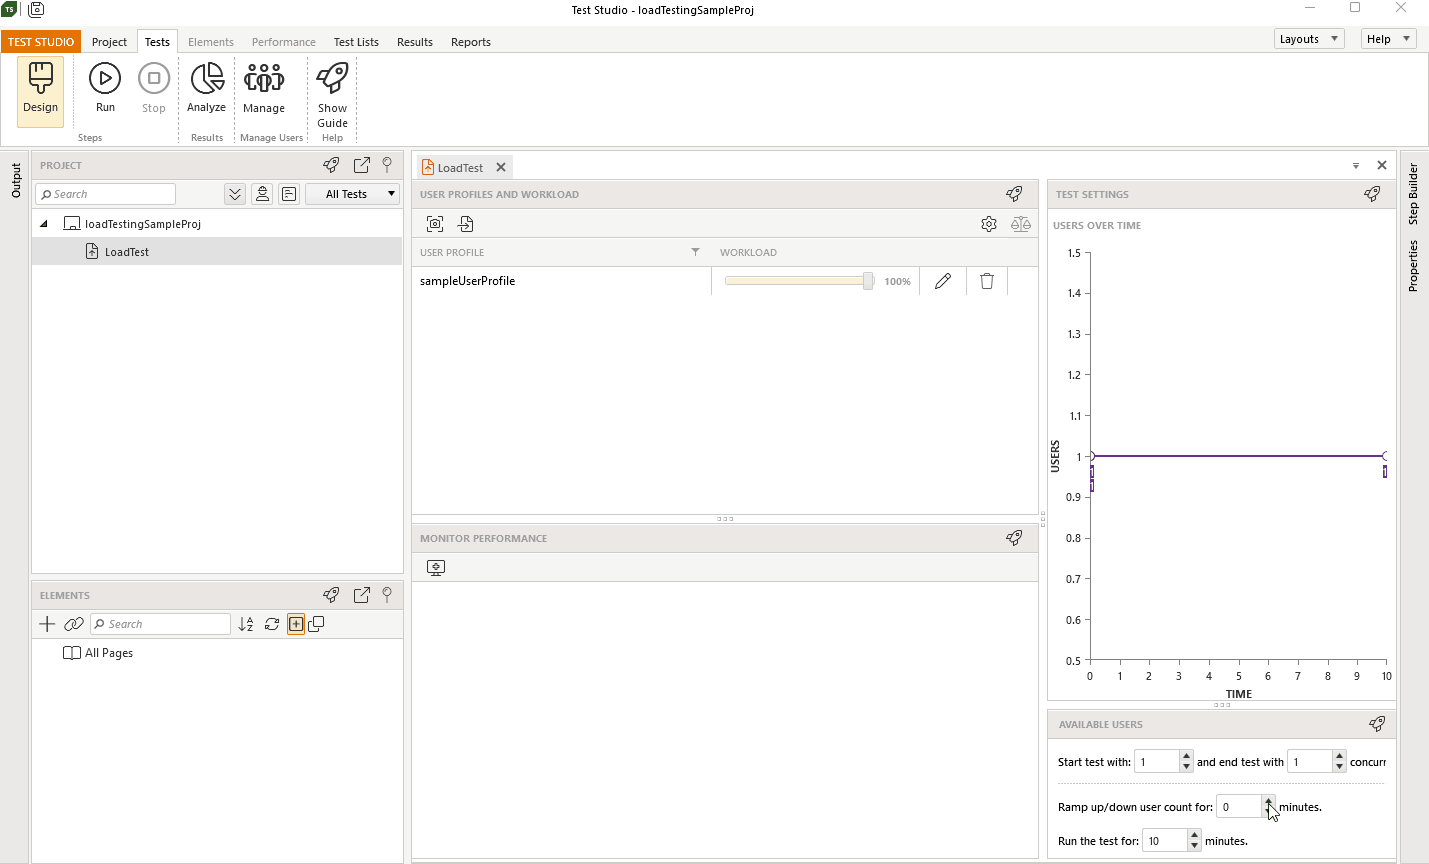Open Analyze results icon
The width and height of the screenshot is (1429, 864).
pos(206,90)
